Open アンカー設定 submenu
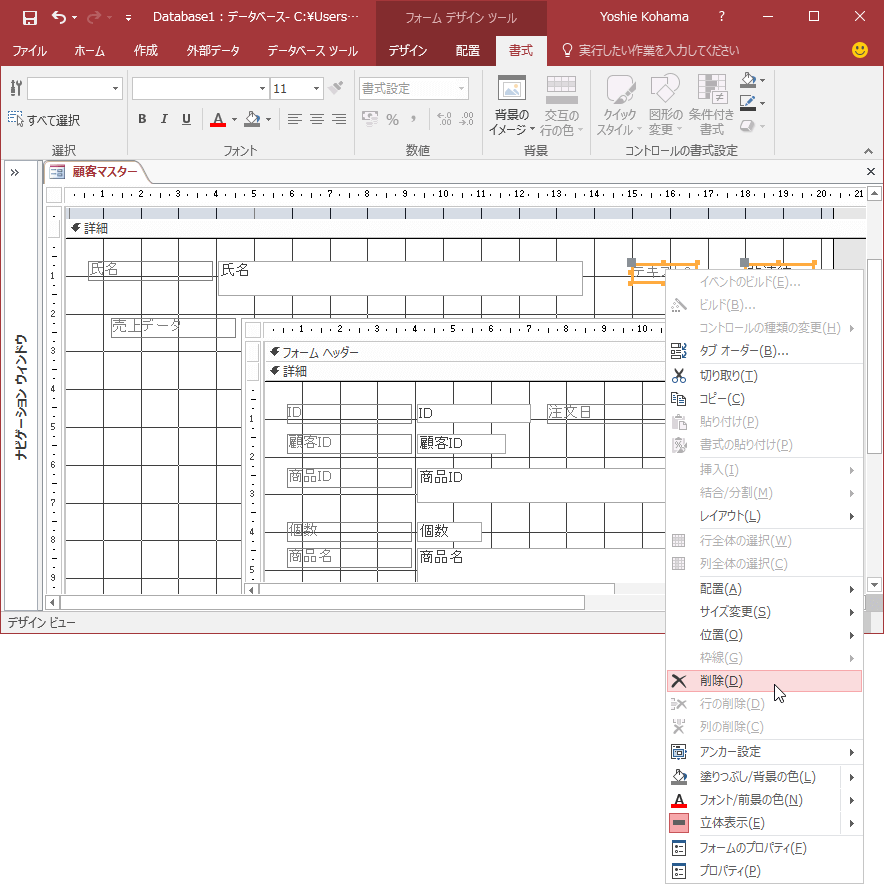This screenshot has width=884, height=884. [x=764, y=752]
